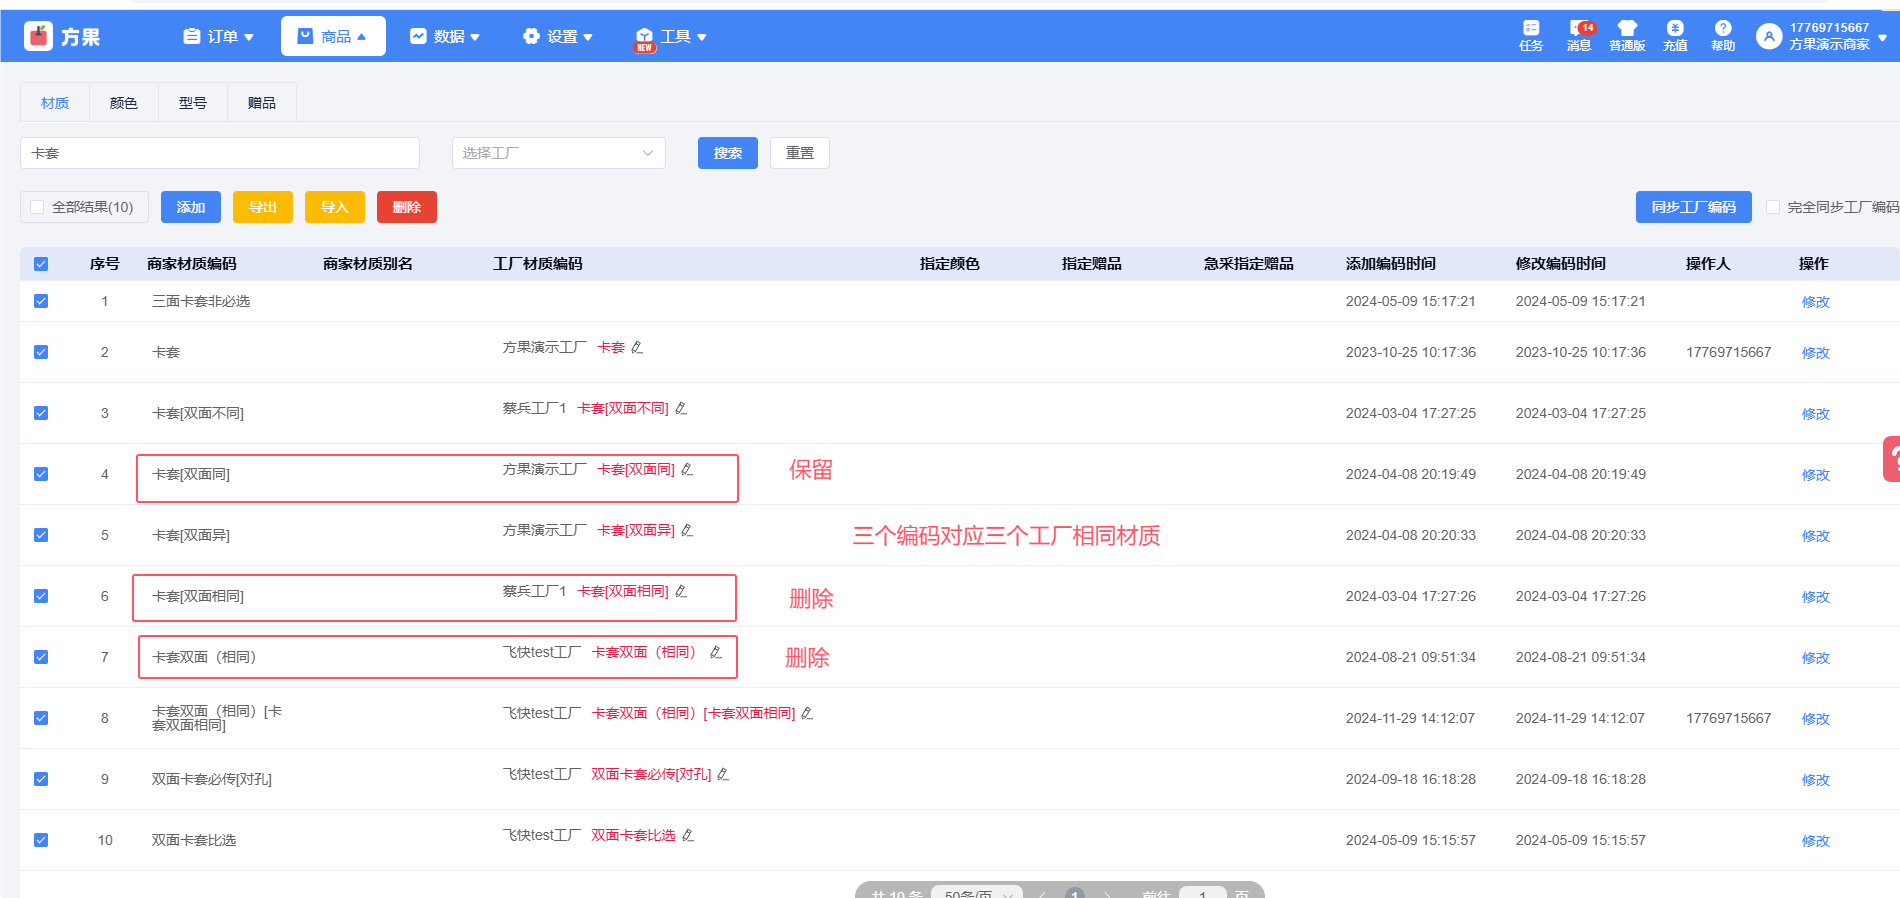
Task: Toggle the 全部结果(10) checkbox
Action: pos(38,207)
